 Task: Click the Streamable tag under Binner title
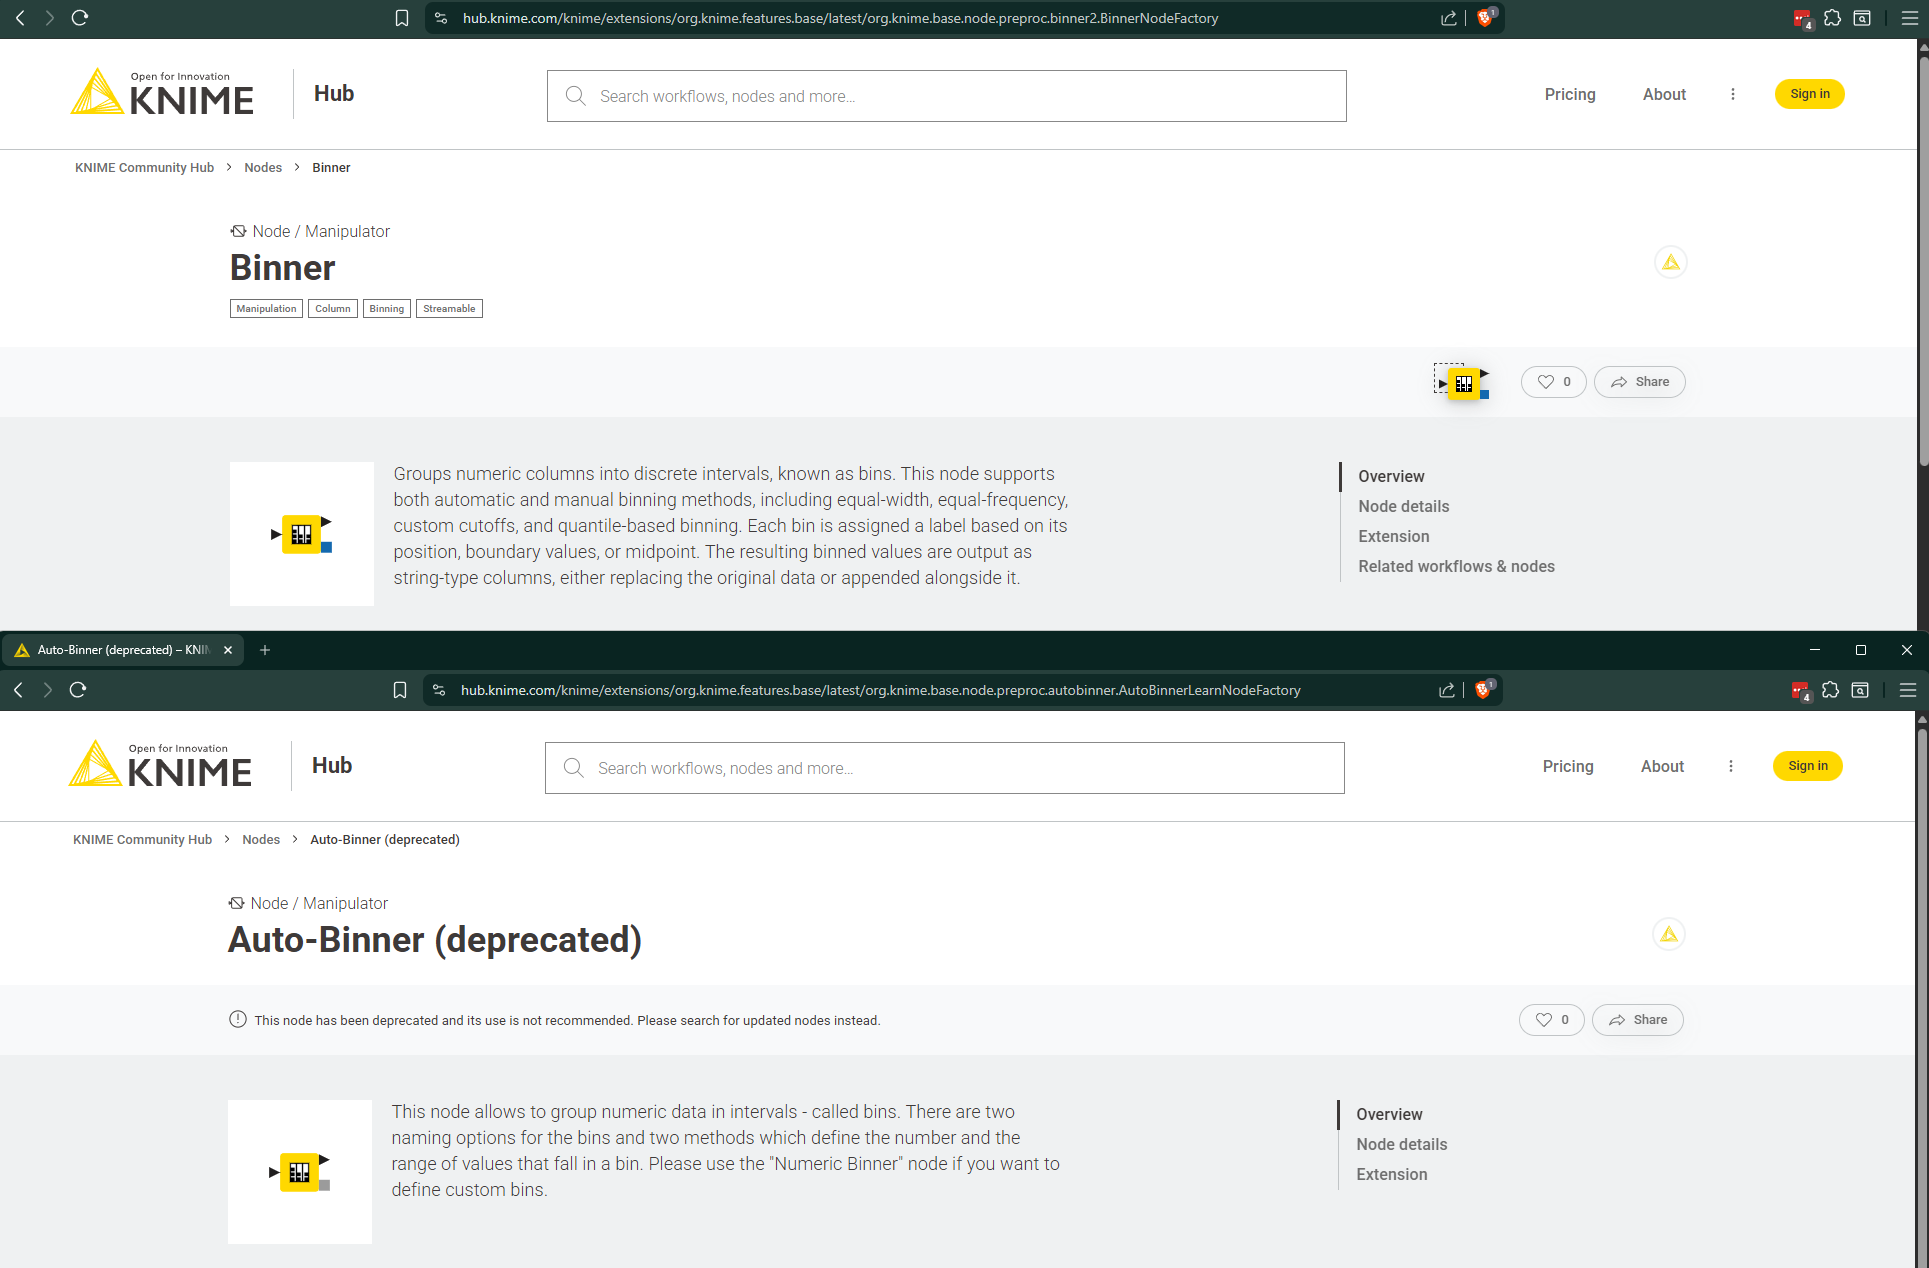coord(449,309)
